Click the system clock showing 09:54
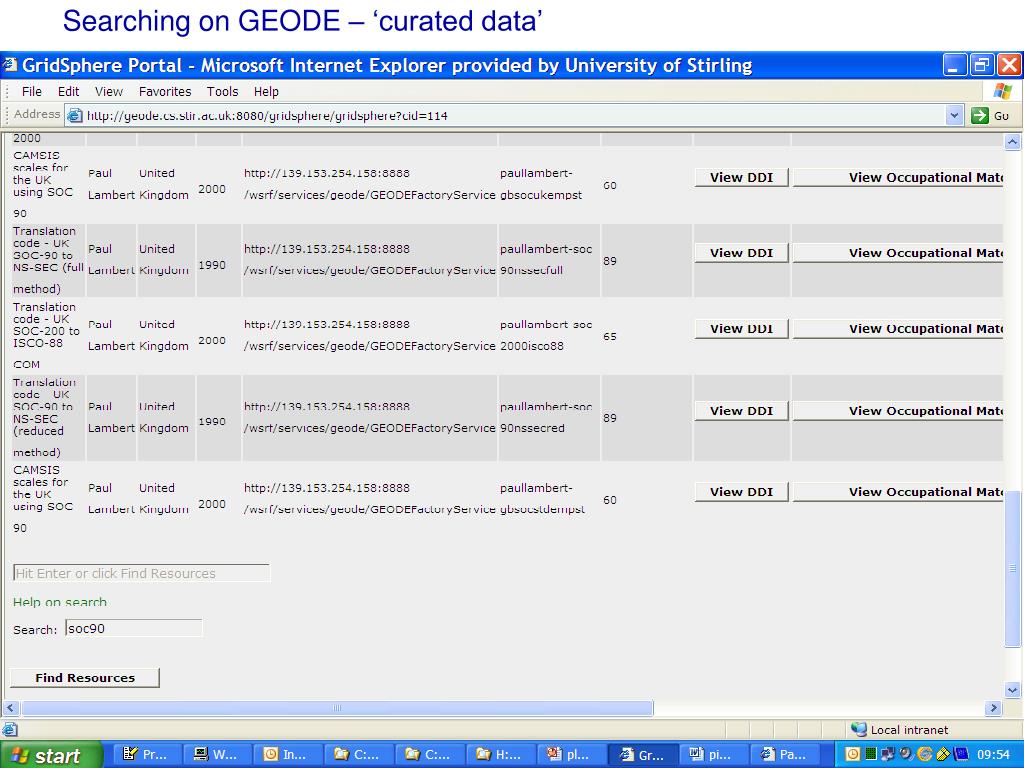This screenshot has height=768, width=1024. (993, 754)
